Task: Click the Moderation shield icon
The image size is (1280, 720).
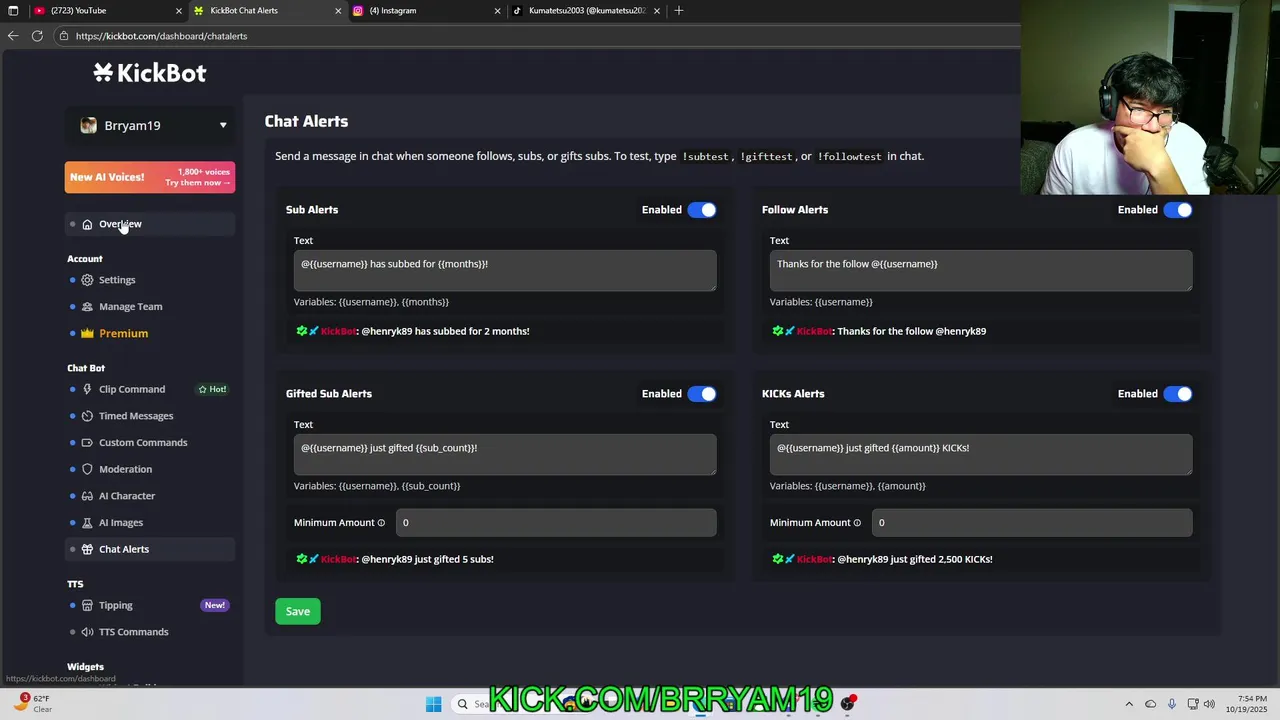Action: click(x=87, y=469)
